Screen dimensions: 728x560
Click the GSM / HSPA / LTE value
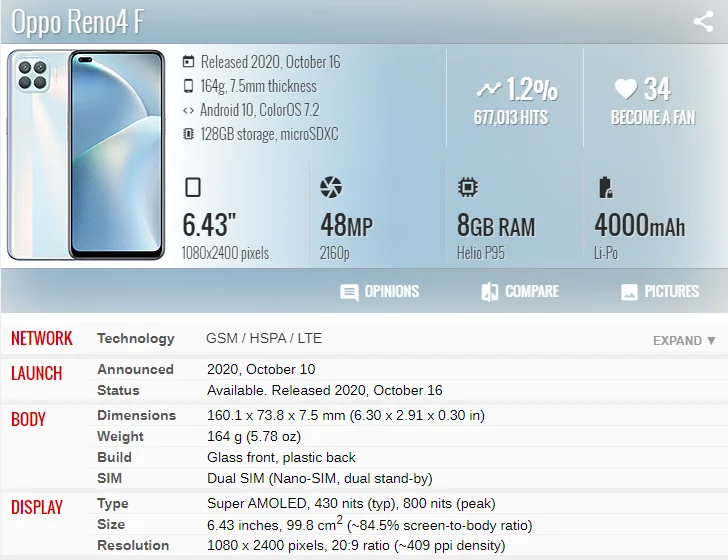(x=264, y=338)
